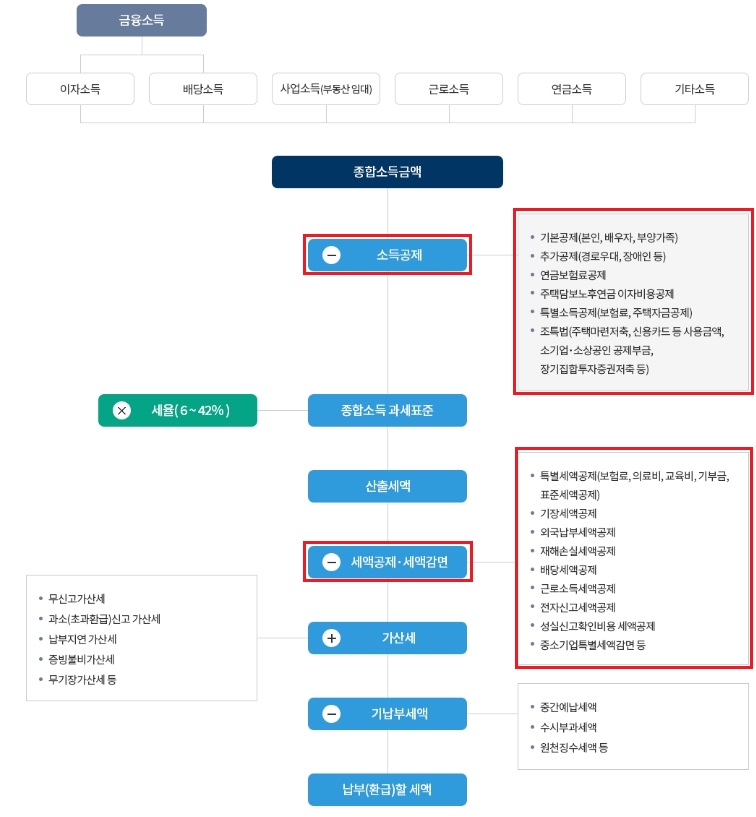Click 추가공제(경로우대, 장애인 등) item

(603, 256)
